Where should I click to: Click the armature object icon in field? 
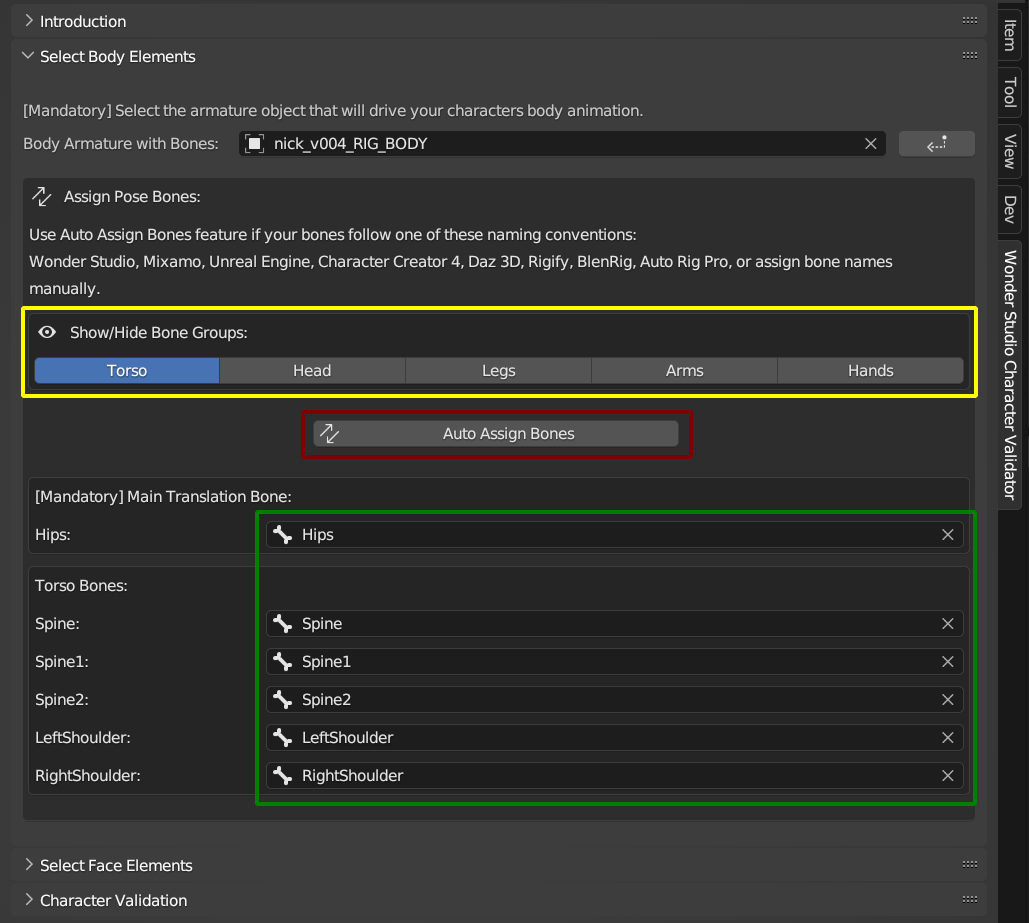[254, 144]
